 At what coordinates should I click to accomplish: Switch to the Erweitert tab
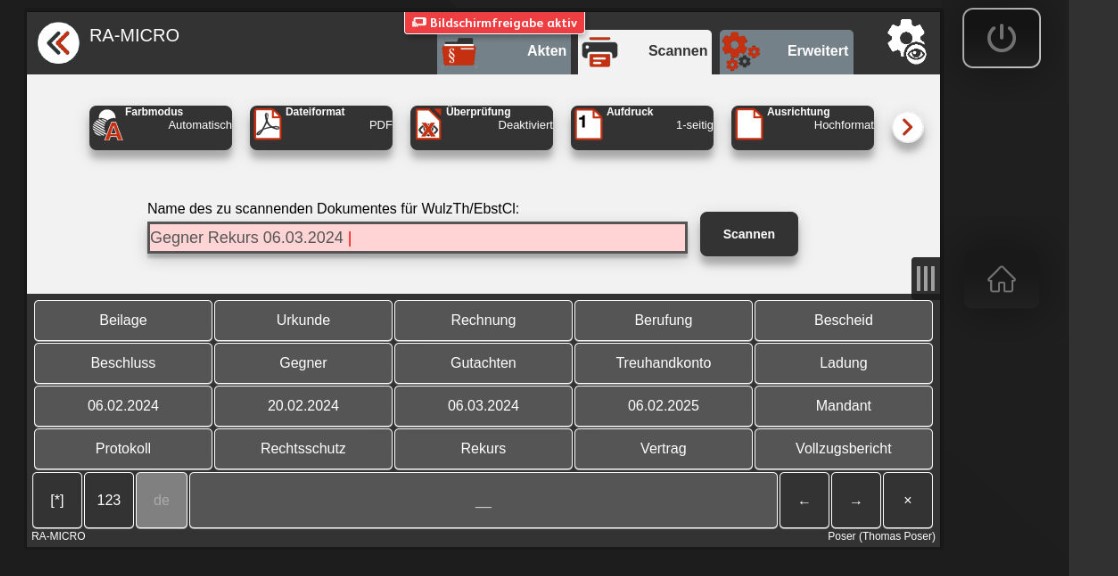(786, 52)
